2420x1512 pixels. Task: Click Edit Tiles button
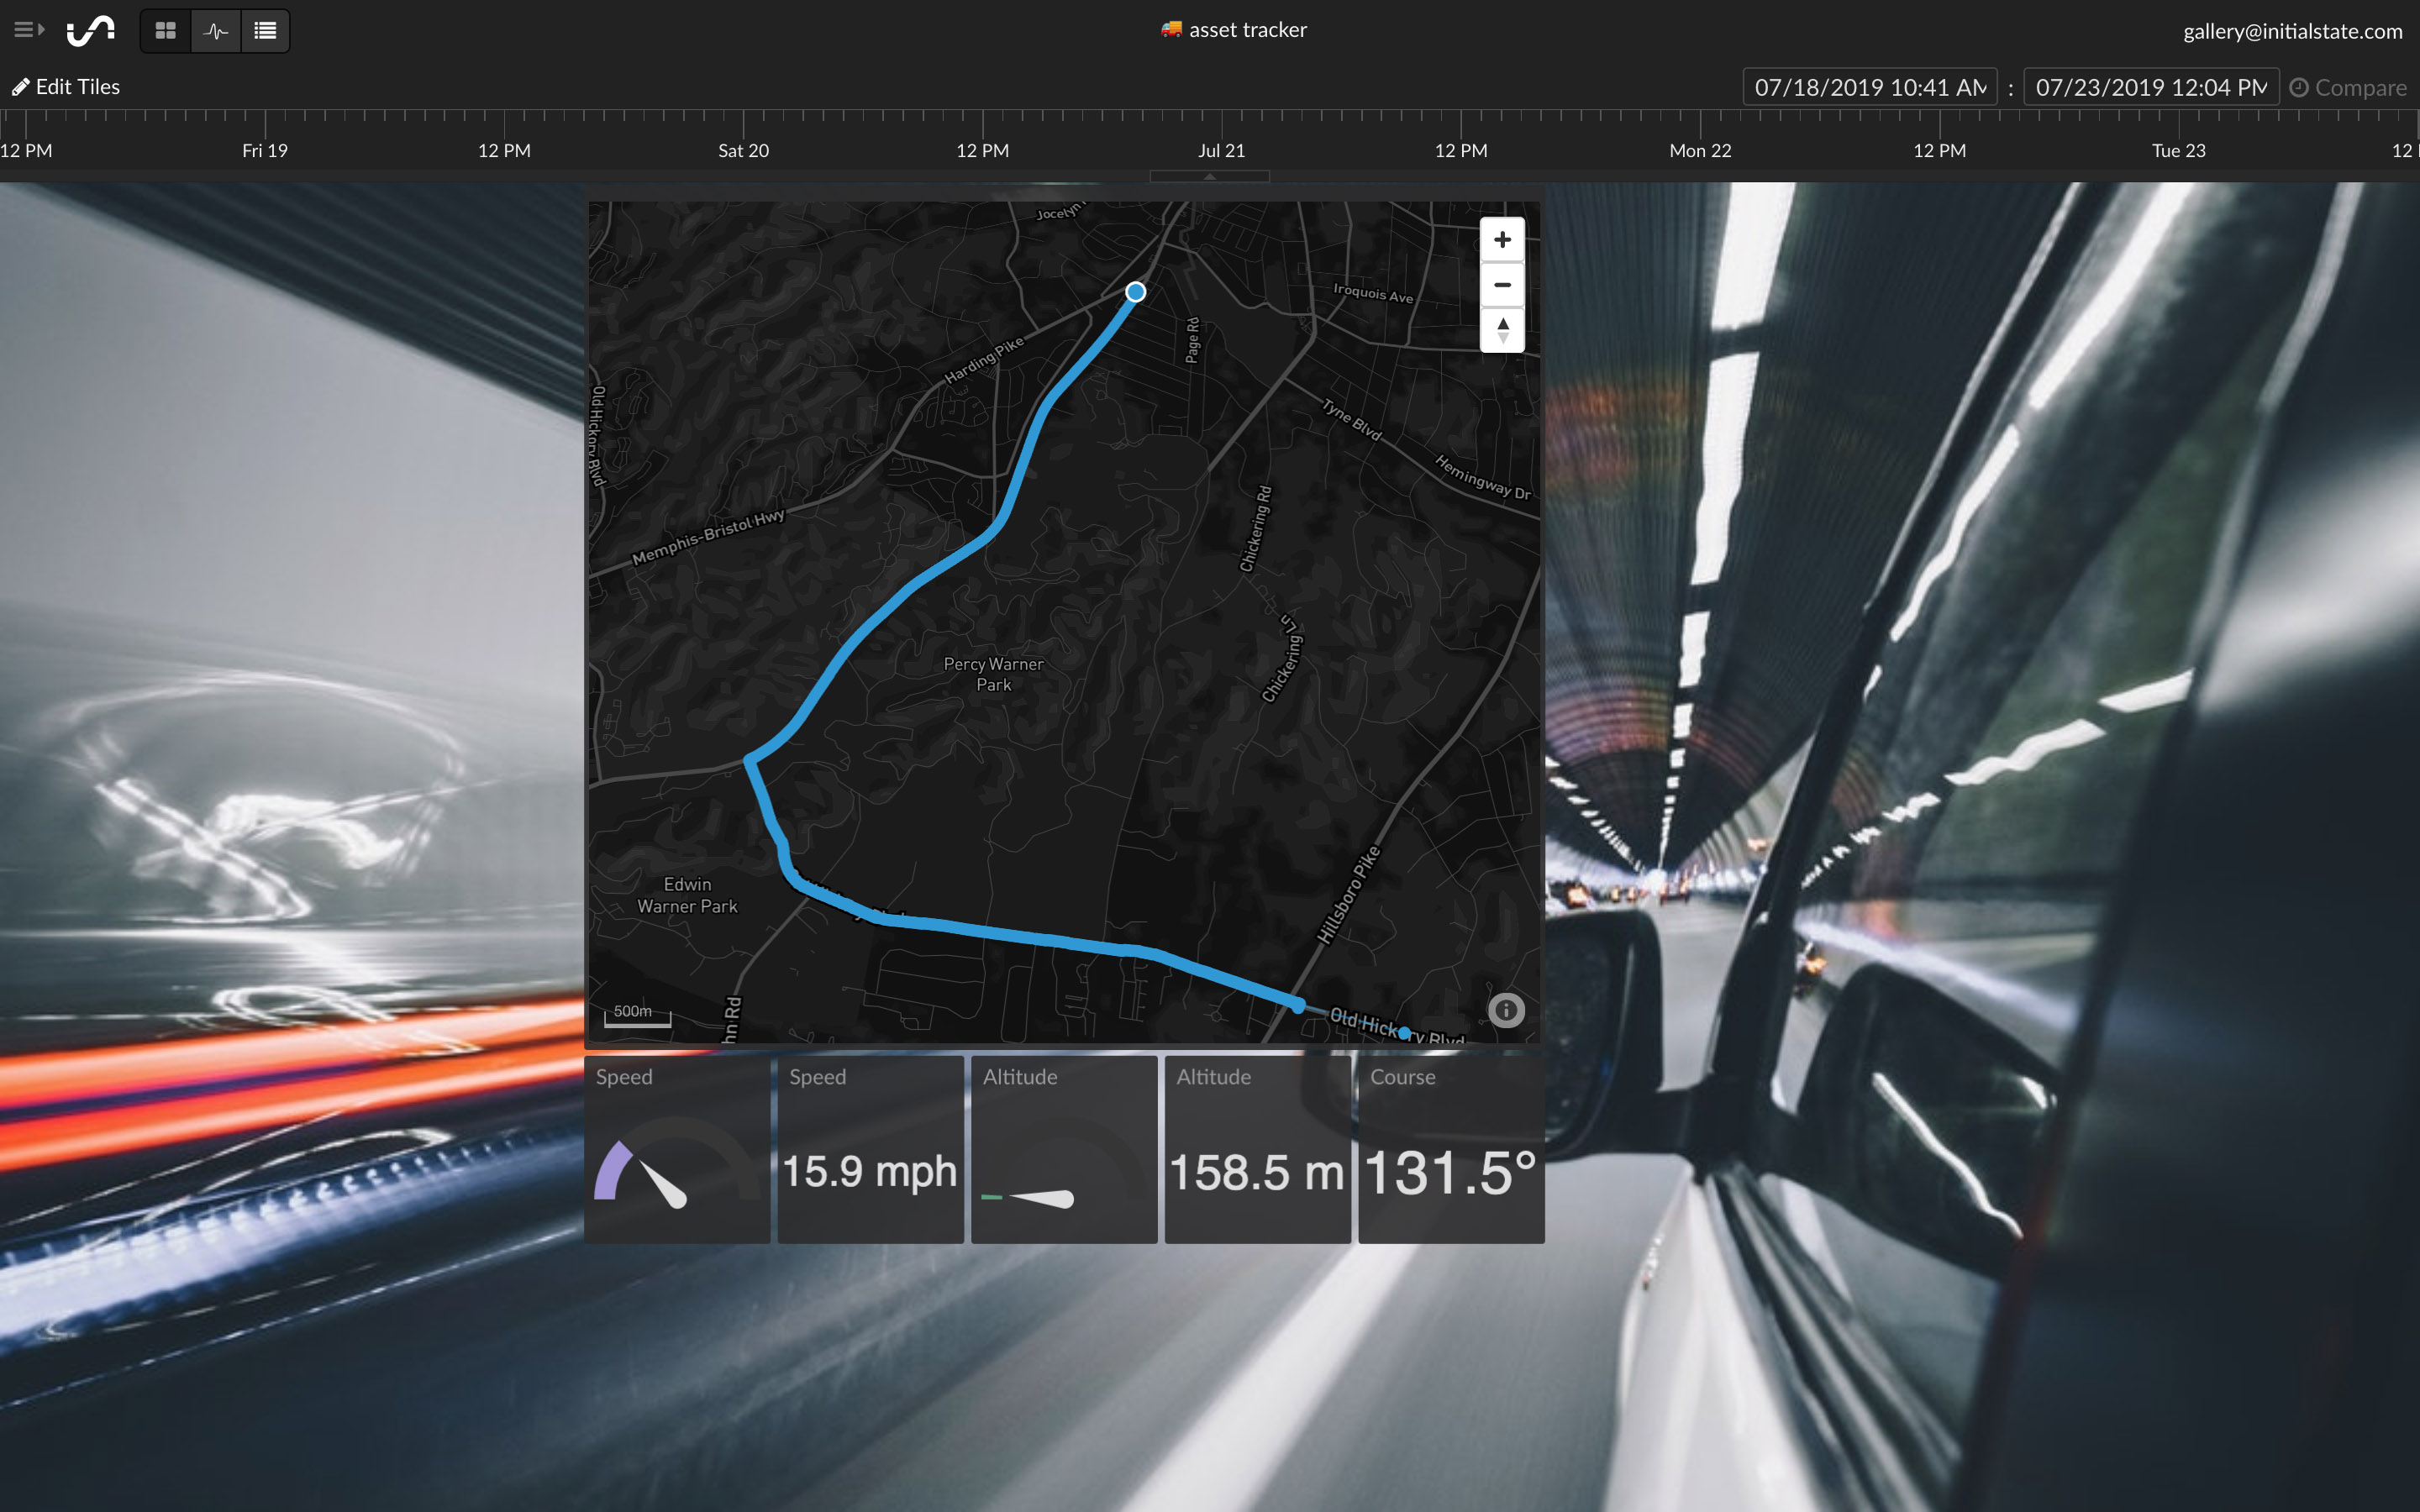point(66,87)
